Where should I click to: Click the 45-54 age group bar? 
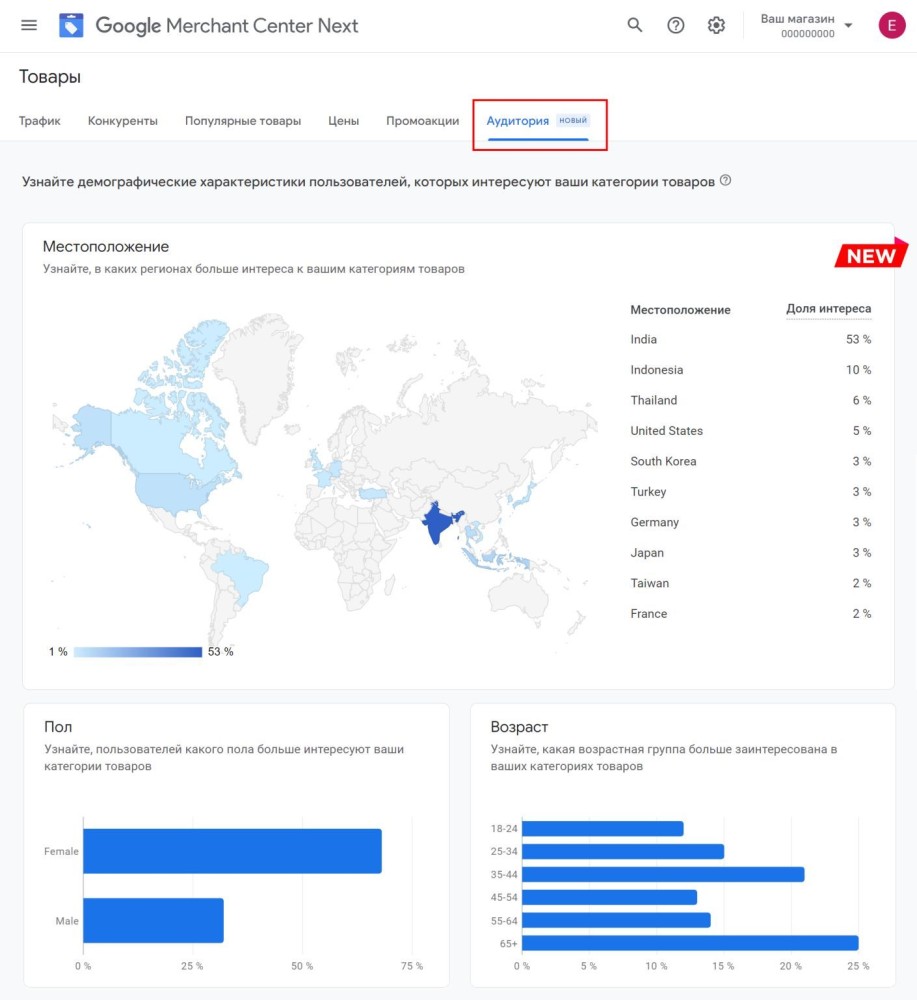coord(610,897)
